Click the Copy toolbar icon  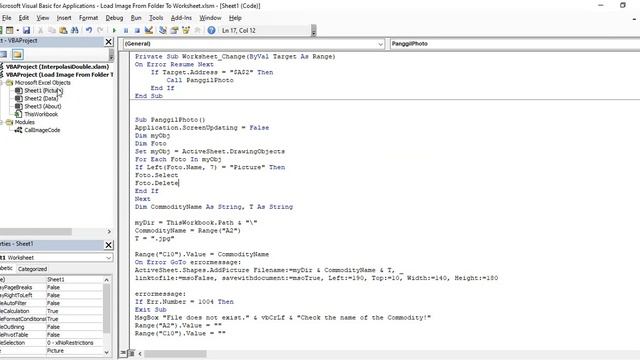tap(52, 30)
